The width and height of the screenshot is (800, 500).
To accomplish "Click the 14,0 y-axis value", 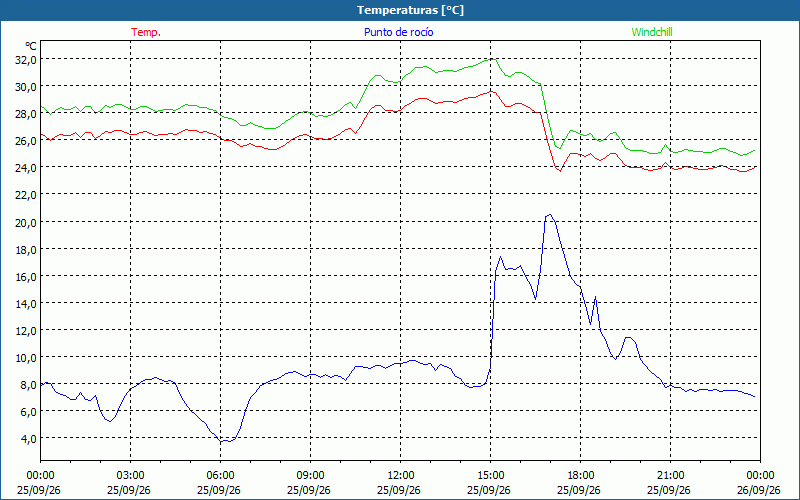I will 27,304.
